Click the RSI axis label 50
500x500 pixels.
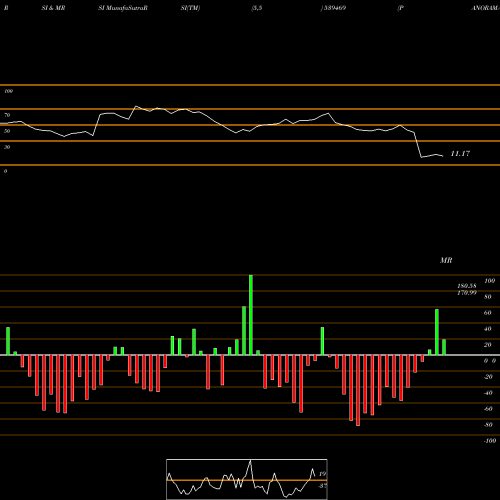(7, 131)
